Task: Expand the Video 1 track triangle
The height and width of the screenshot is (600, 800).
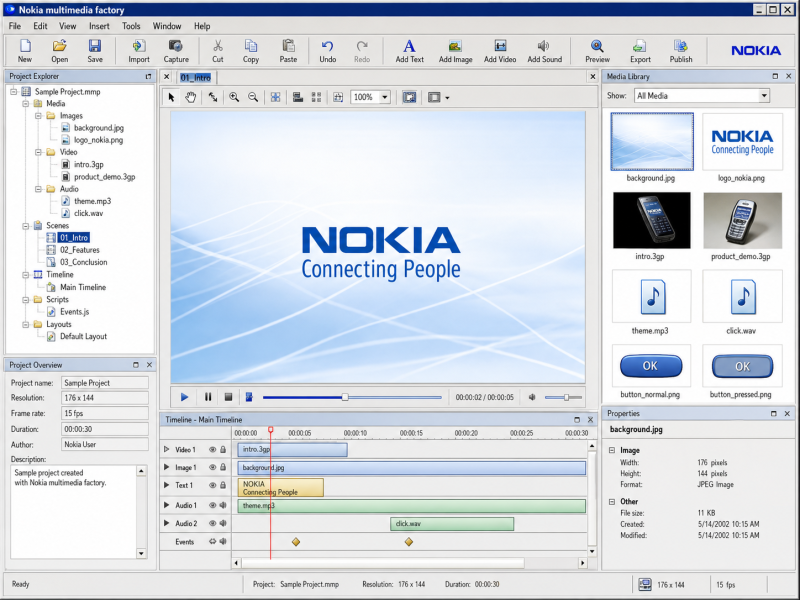Action: click(166, 449)
